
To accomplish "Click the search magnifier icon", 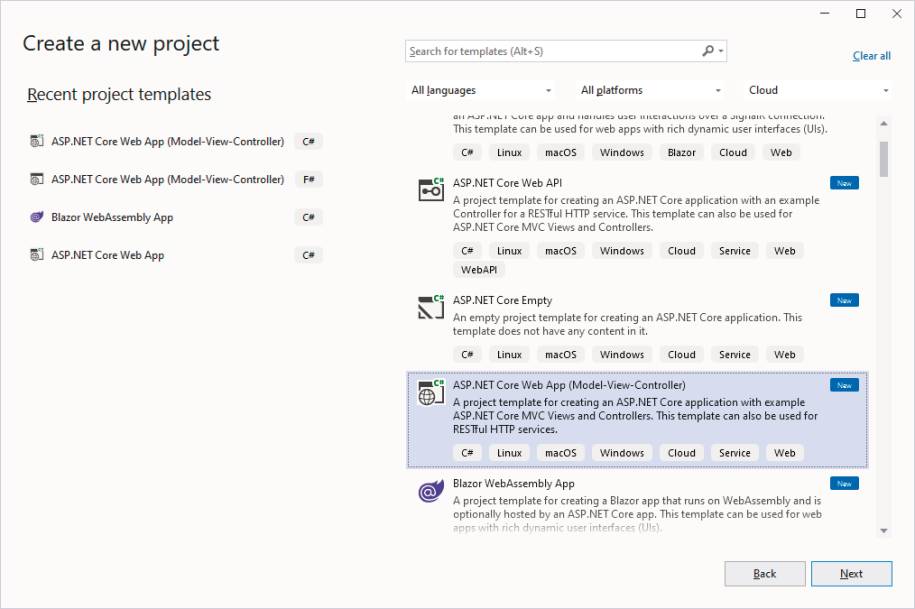I will point(708,51).
